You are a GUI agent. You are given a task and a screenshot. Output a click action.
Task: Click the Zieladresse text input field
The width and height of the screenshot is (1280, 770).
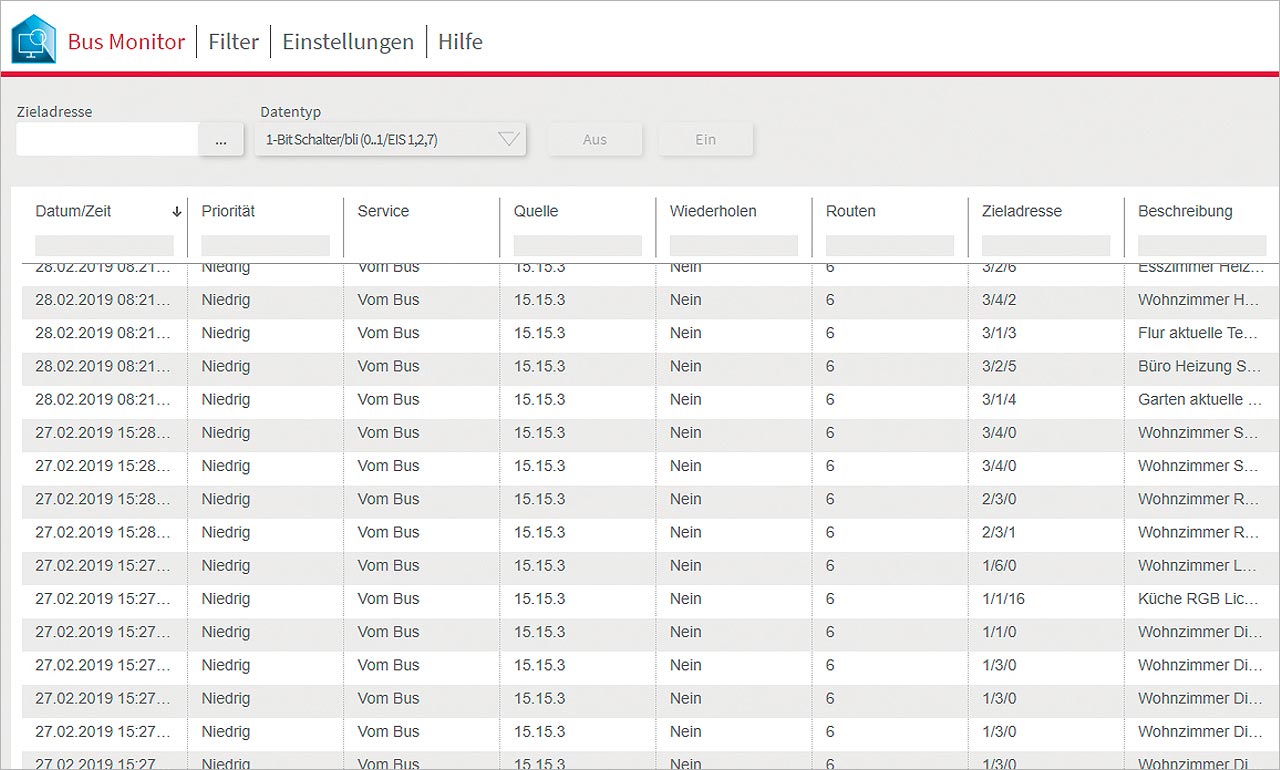coord(107,140)
